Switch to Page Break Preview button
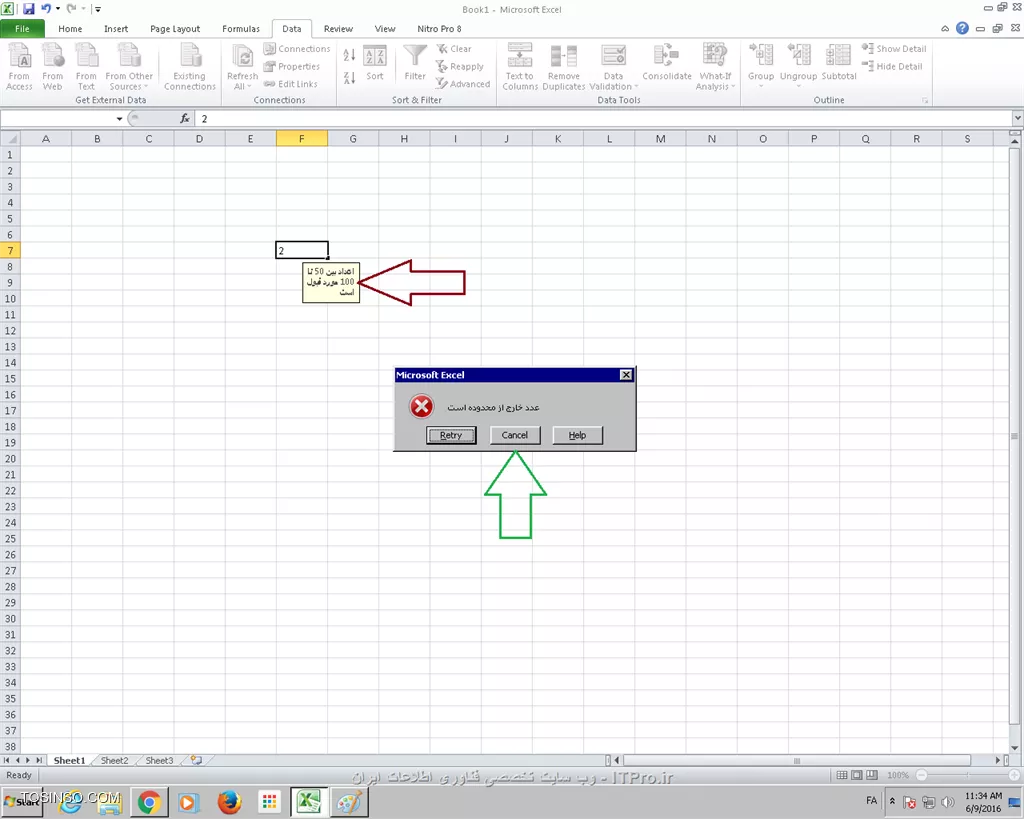This screenshot has height=819, width=1024. (x=871, y=775)
